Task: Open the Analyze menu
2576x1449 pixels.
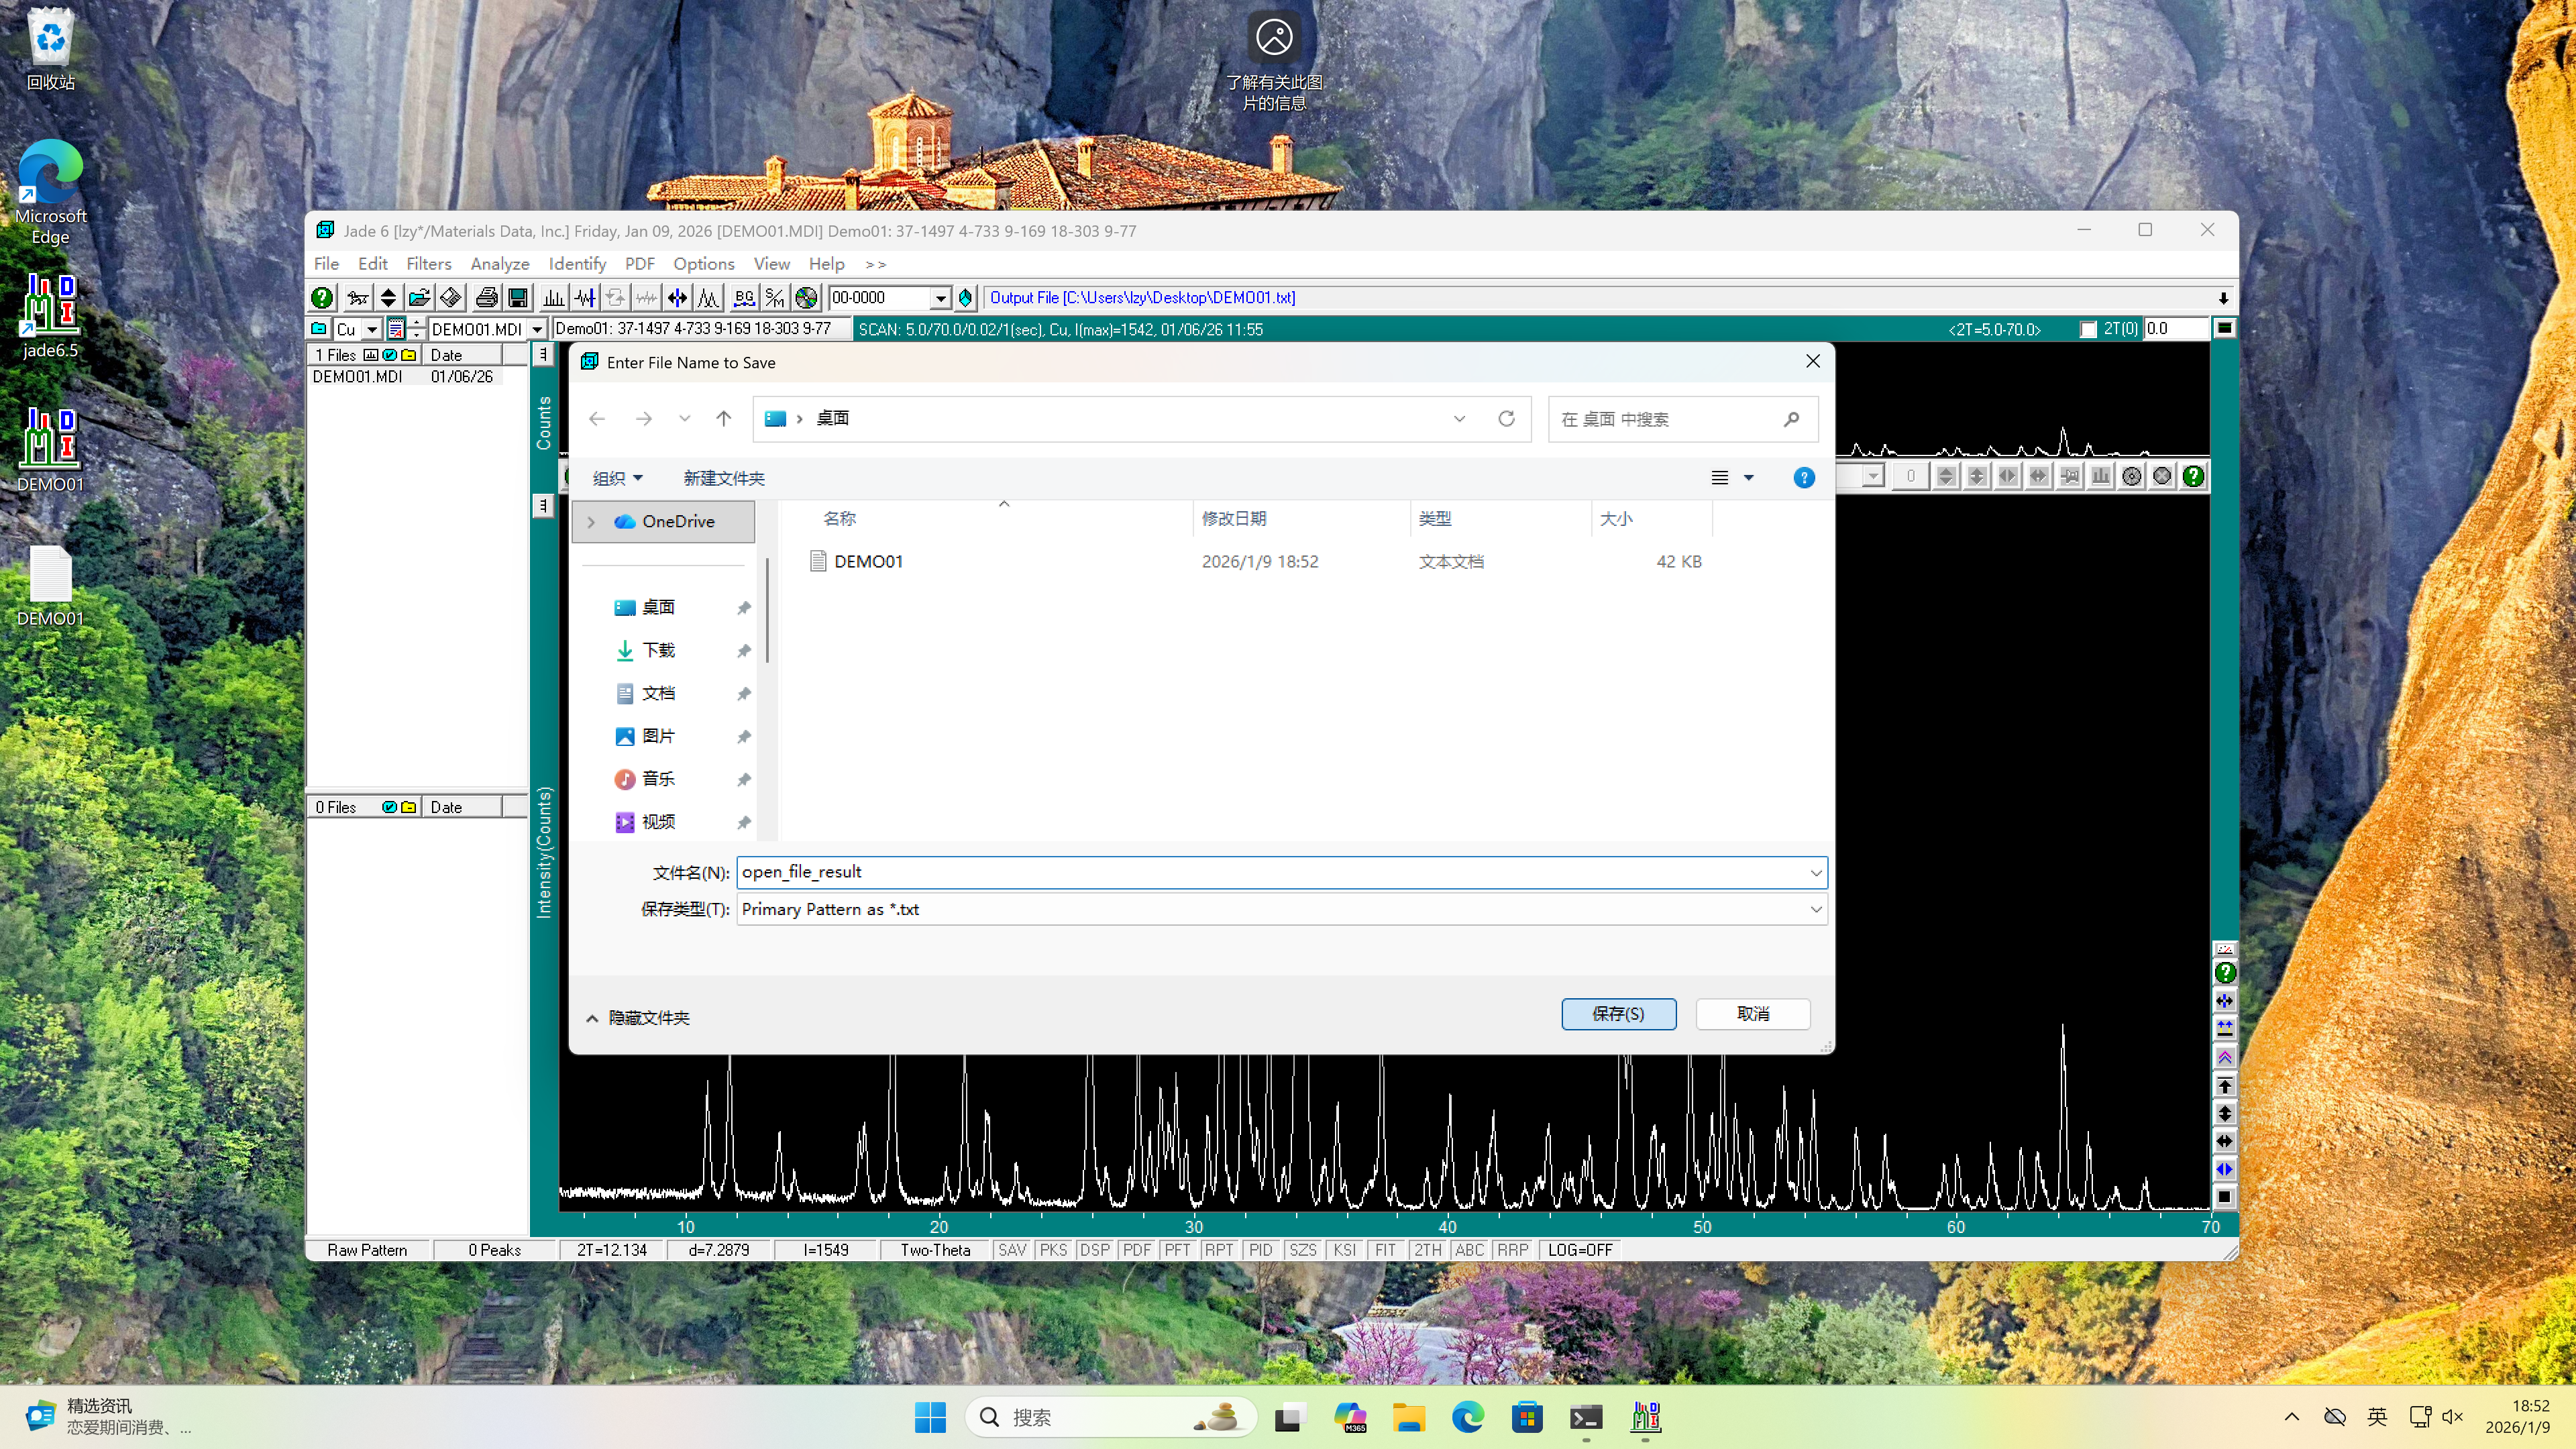Action: pyautogui.click(x=499, y=263)
